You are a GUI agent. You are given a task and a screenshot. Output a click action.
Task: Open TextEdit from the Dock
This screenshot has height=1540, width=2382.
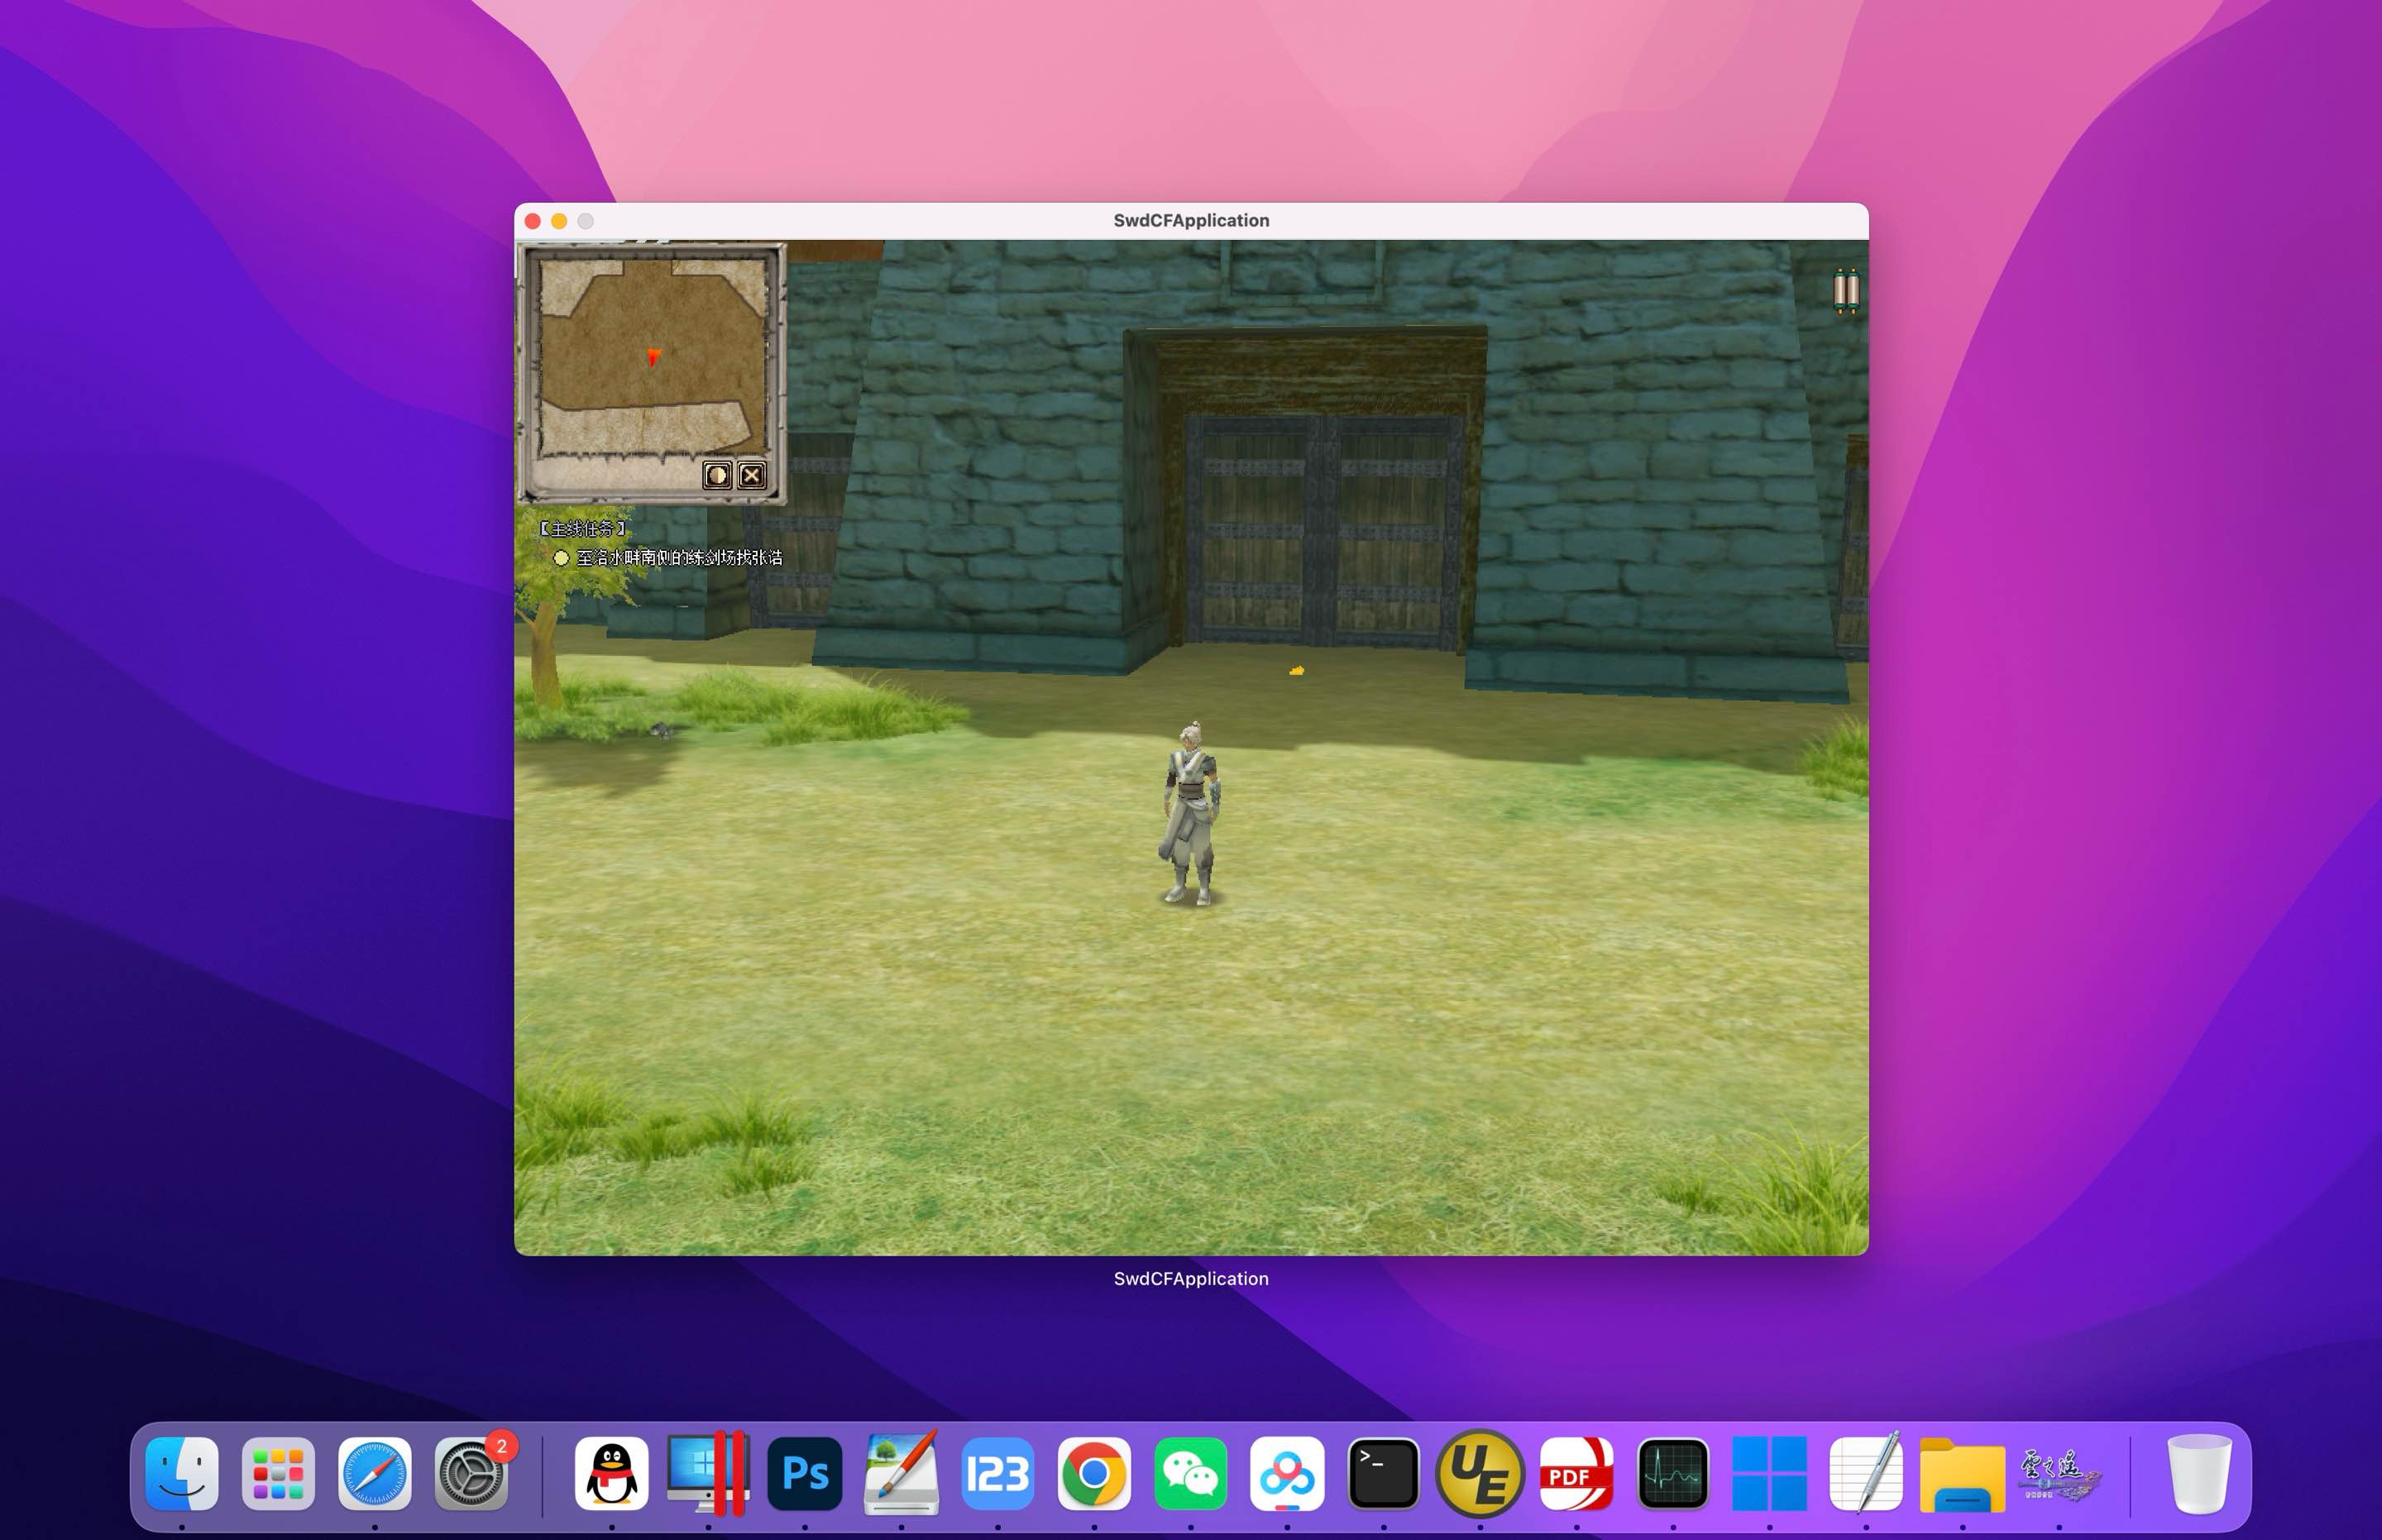1866,1473
